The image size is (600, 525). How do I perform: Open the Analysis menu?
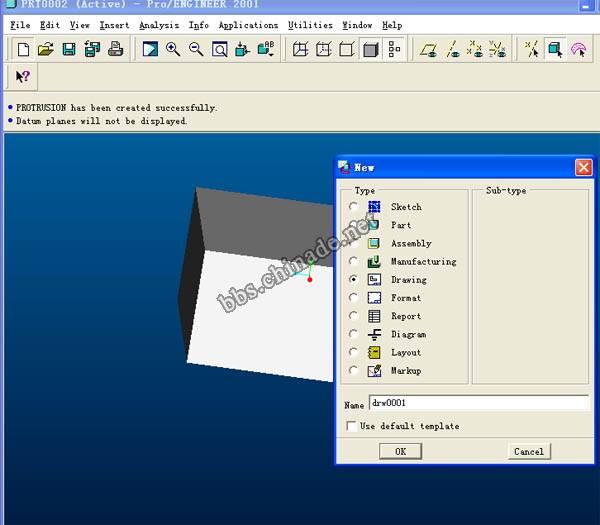(159, 25)
